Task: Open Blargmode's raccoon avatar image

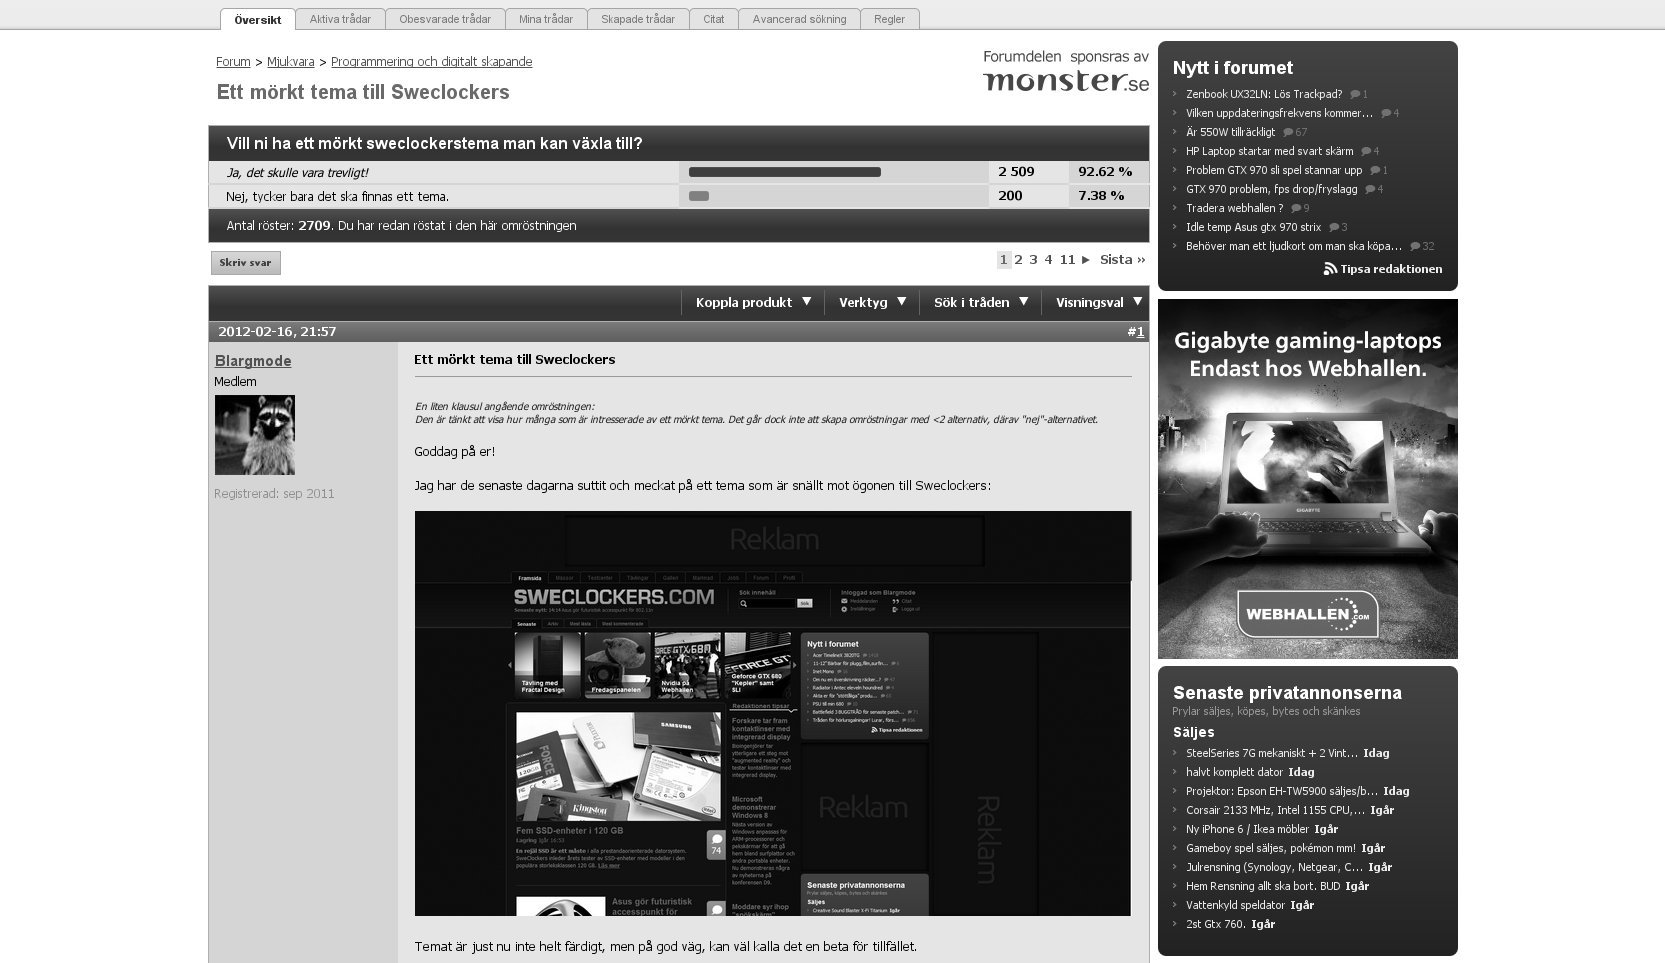Action: tap(255, 435)
